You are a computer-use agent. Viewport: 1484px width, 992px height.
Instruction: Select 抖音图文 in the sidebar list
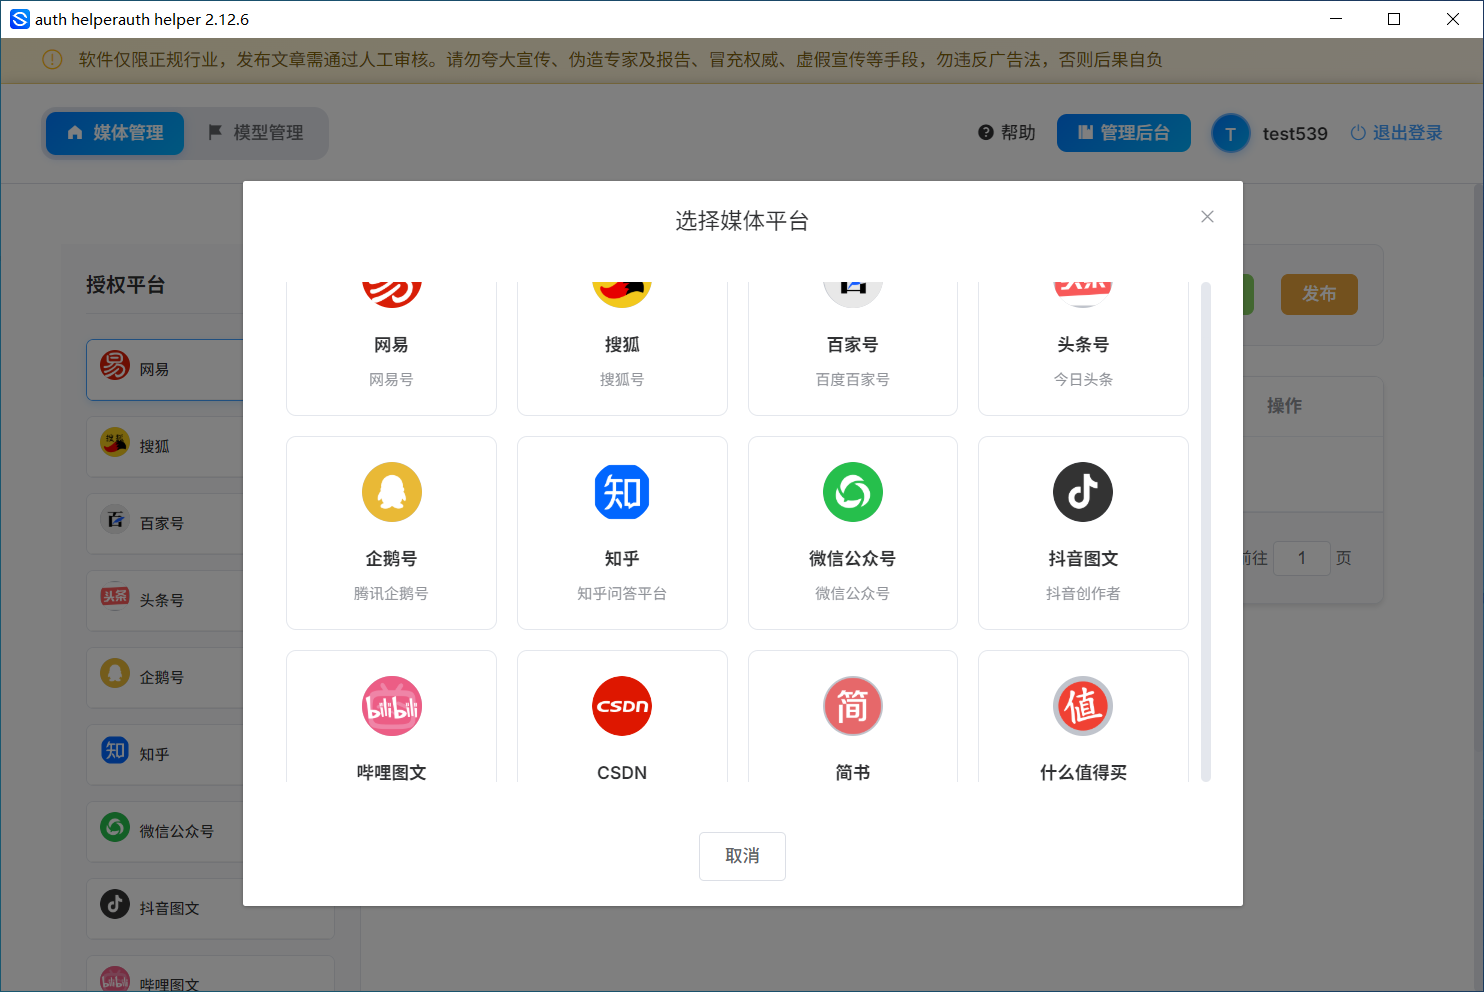pyautogui.click(x=210, y=909)
